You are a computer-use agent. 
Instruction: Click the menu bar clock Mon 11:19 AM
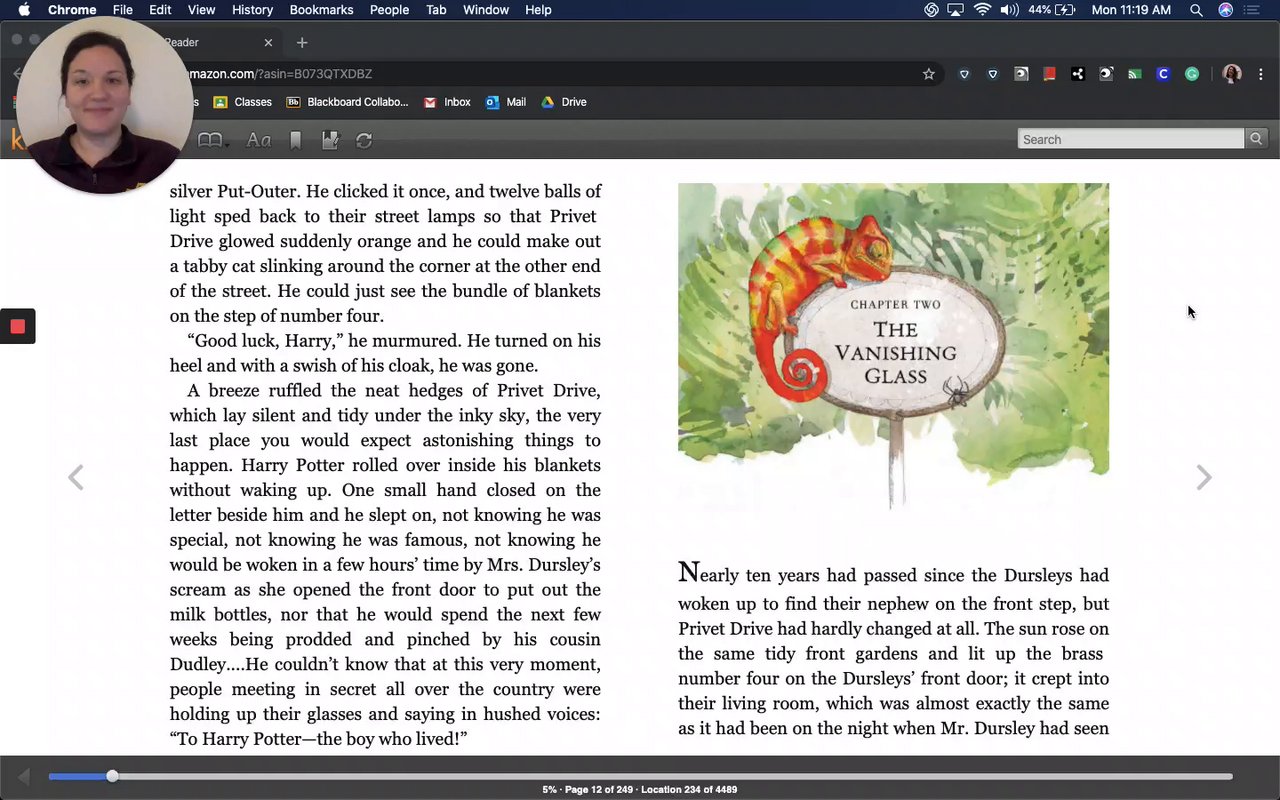pyautogui.click(x=1131, y=10)
